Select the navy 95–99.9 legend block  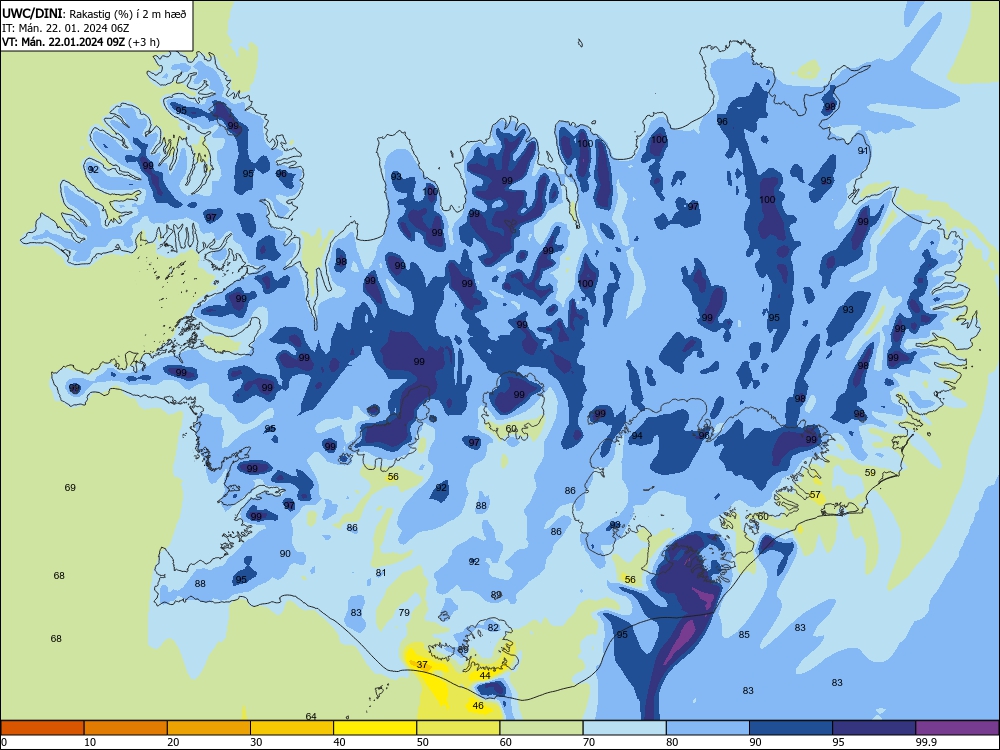coord(874,728)
